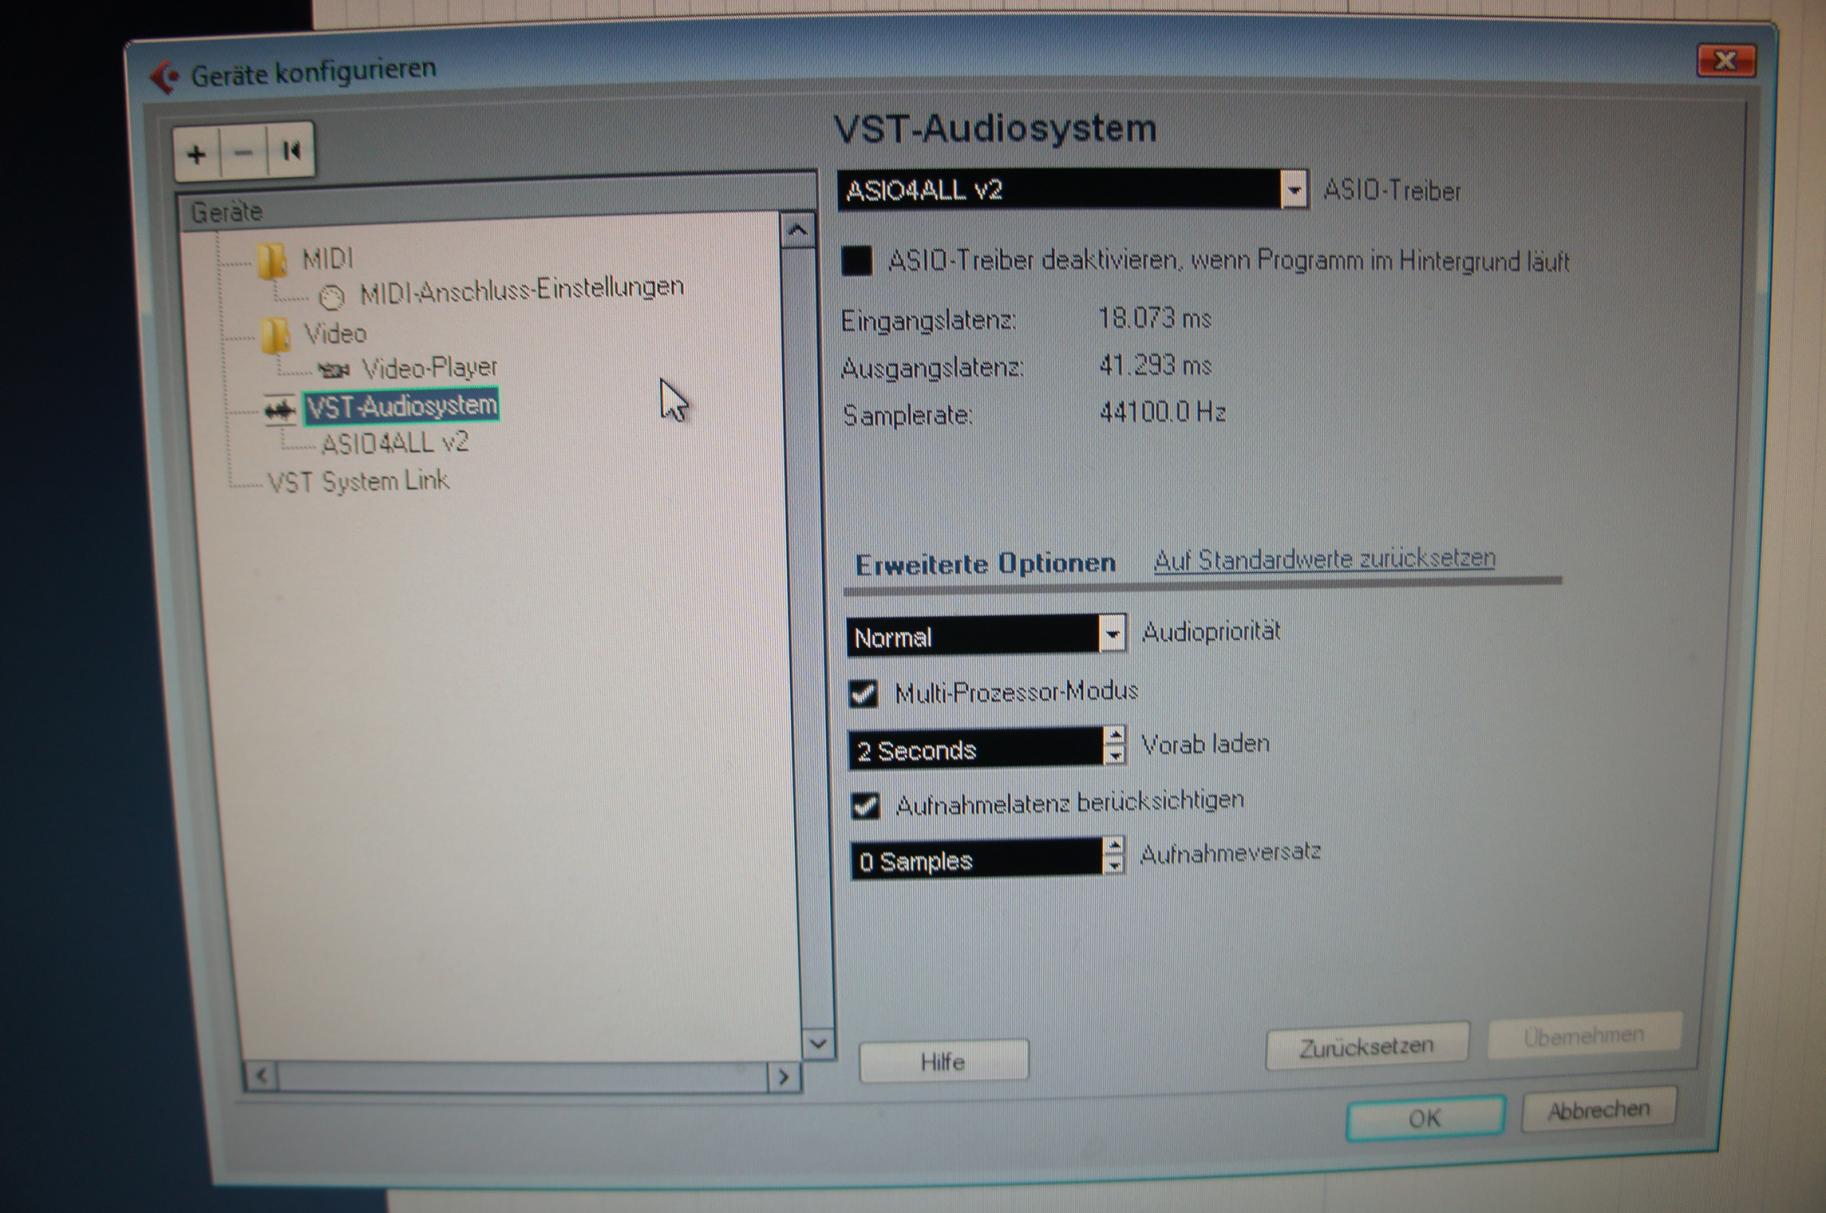1826x1213 pixels.
Task: Click the VST-Audiosystem waveform icon
Action: click(279, 410)
